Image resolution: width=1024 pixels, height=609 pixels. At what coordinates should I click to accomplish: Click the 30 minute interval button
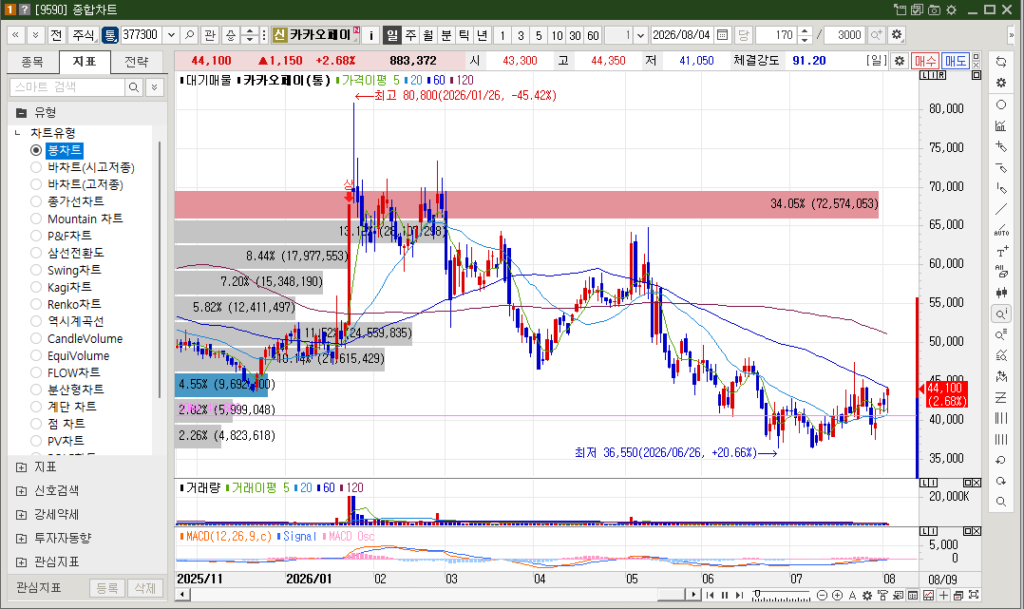[575, 35]
